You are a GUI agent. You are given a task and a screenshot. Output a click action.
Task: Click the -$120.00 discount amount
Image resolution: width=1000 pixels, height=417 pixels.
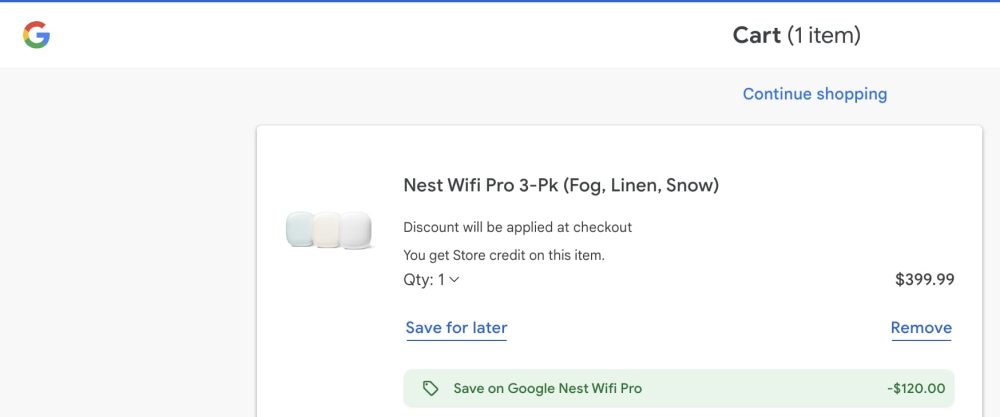[916, 388]
